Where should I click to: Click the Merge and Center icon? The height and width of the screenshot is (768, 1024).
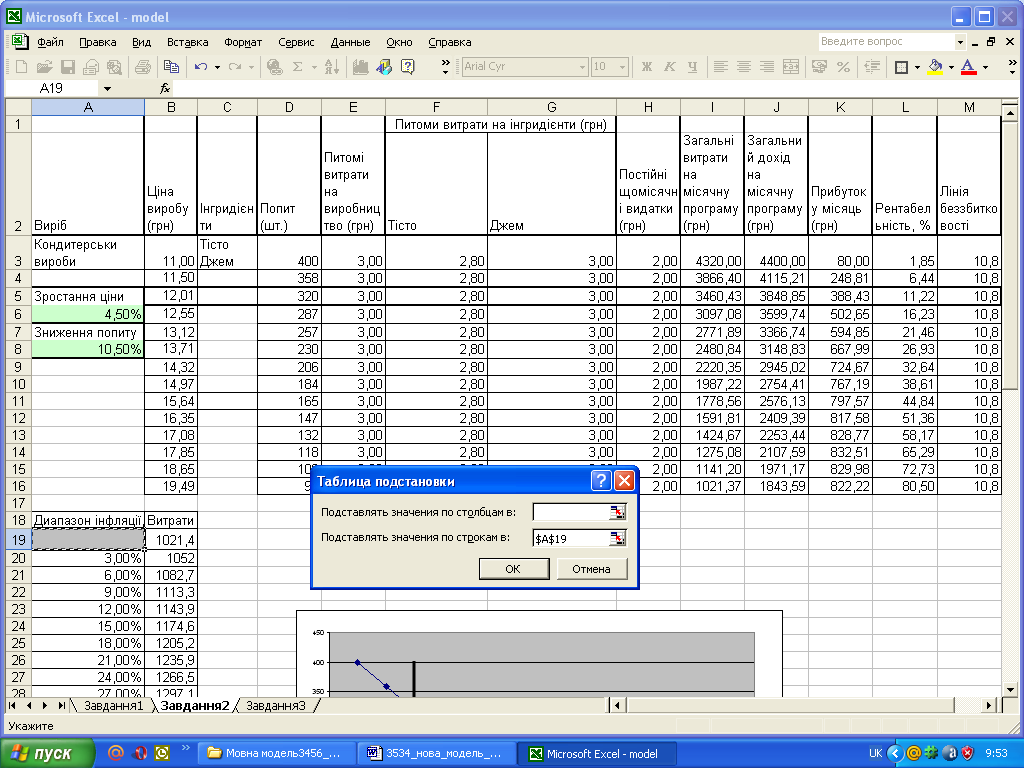click(x=791, y=67)
